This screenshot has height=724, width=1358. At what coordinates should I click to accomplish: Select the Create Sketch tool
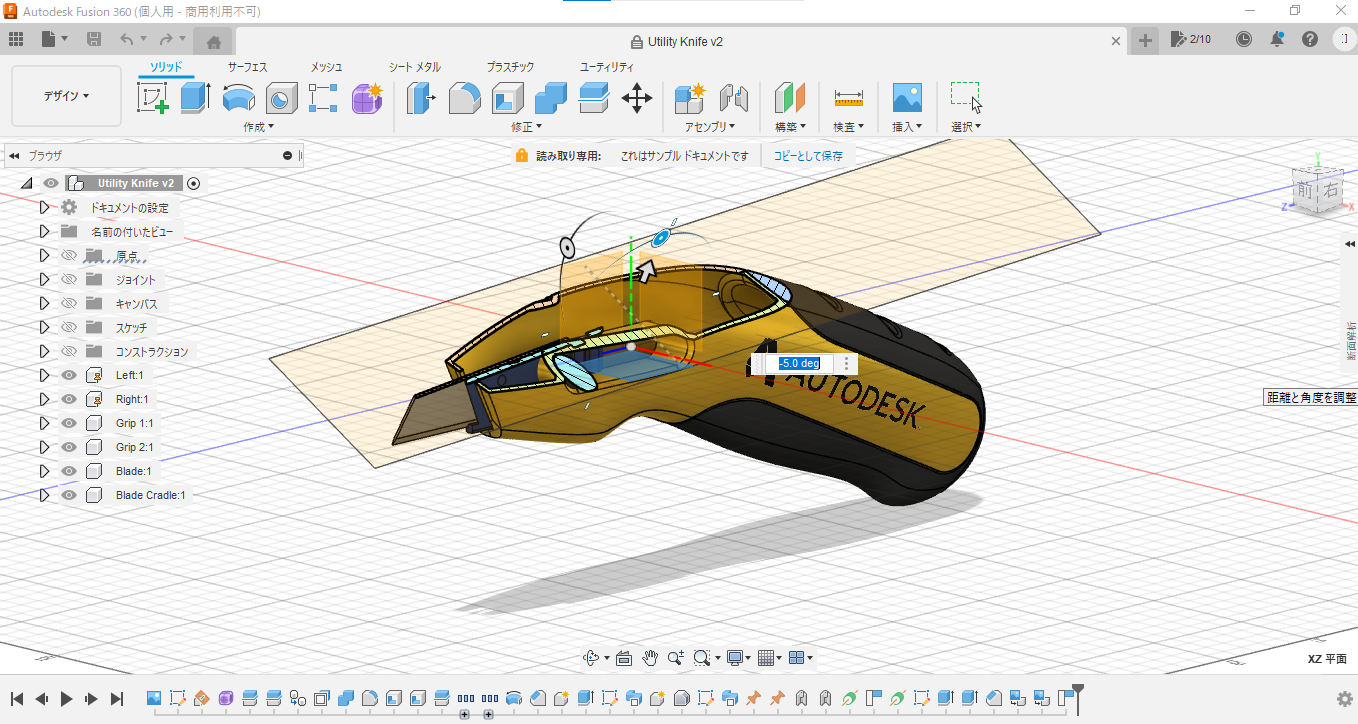click(152, 97)
